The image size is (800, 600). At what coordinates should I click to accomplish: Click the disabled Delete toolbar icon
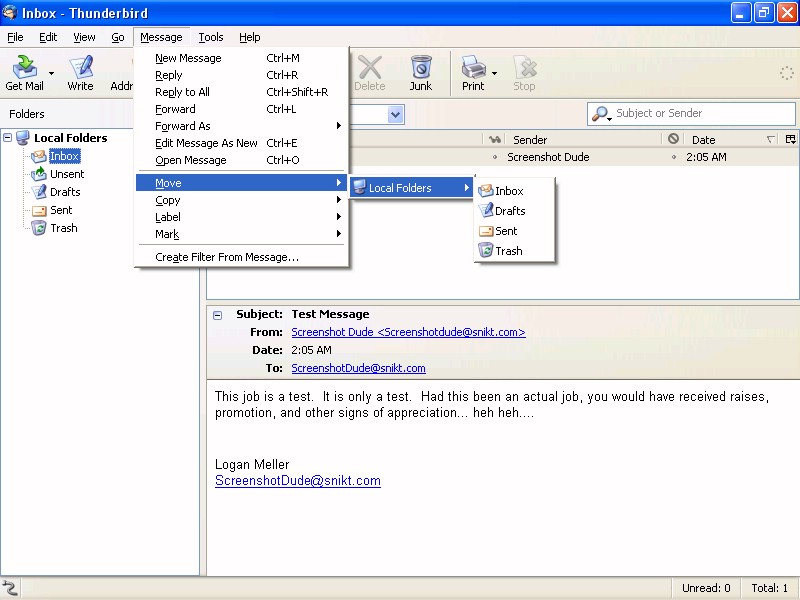point(369,73)
